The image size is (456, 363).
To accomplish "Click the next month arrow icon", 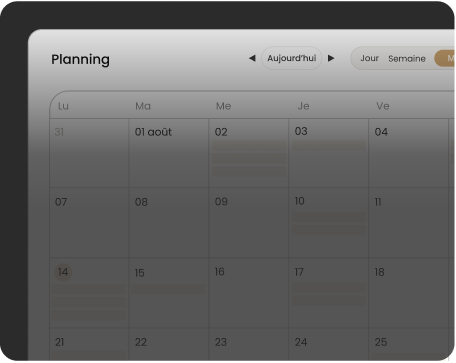I will 331,58.
